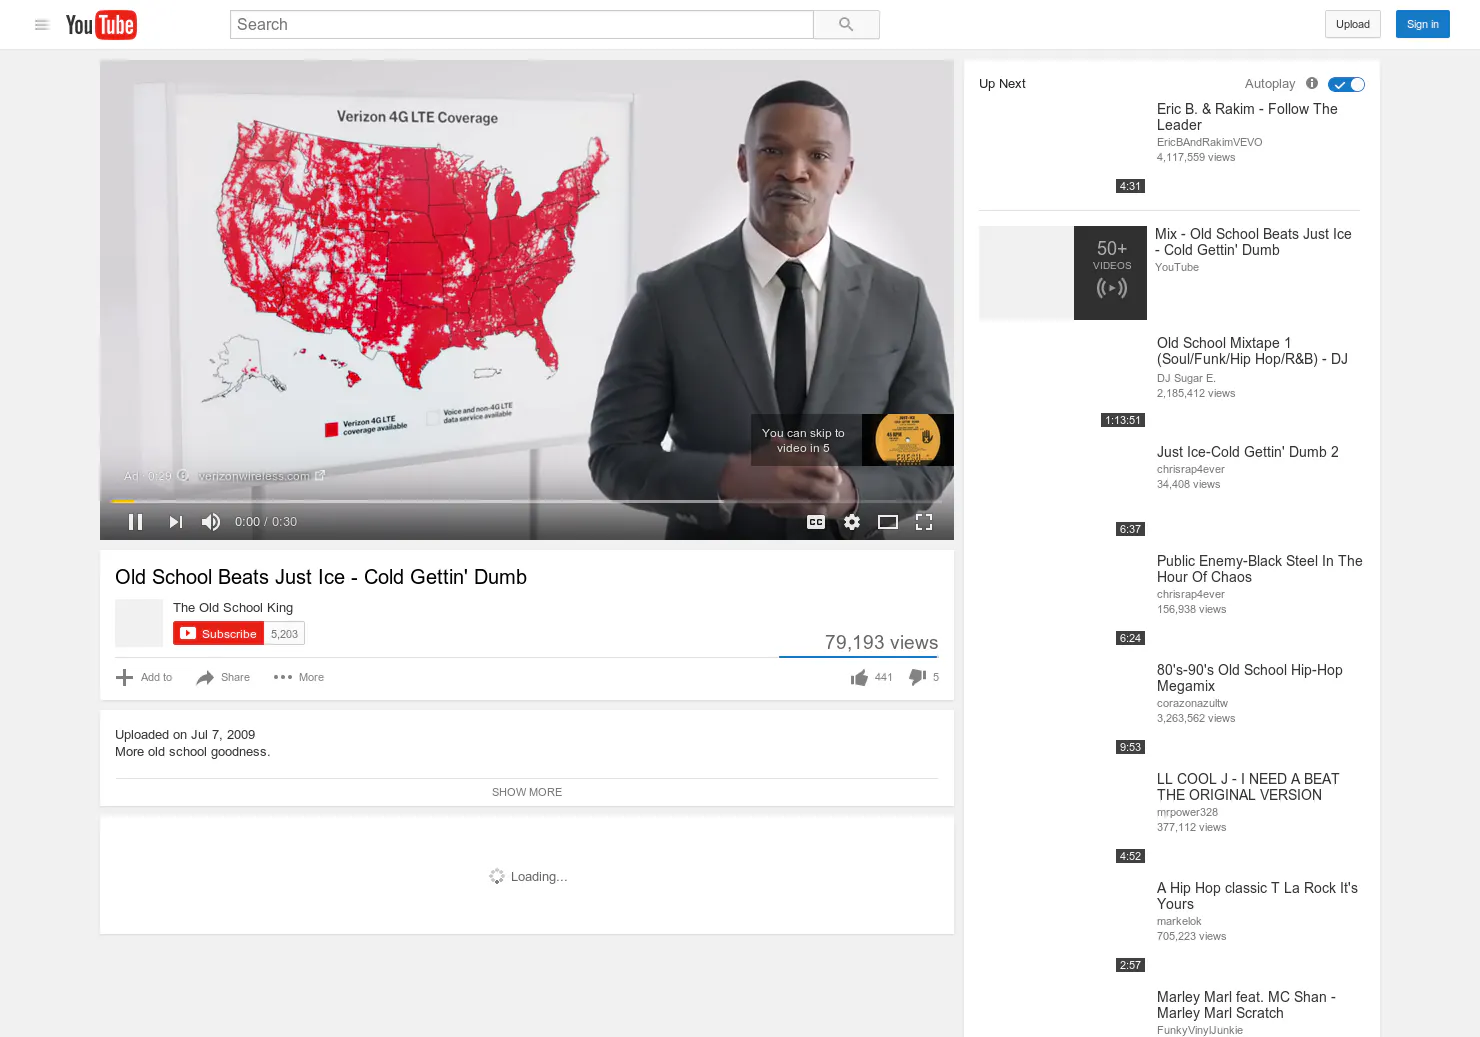
Task: Open the More actions menu
Action: [299, 678]
